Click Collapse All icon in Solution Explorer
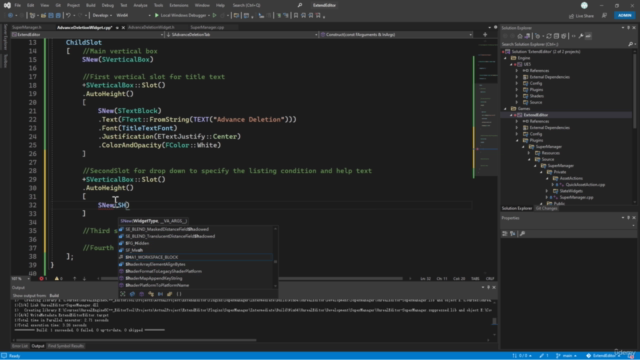The width and height of the screenshot is (640, 360). pyautogui.click(x=556, y=36)
